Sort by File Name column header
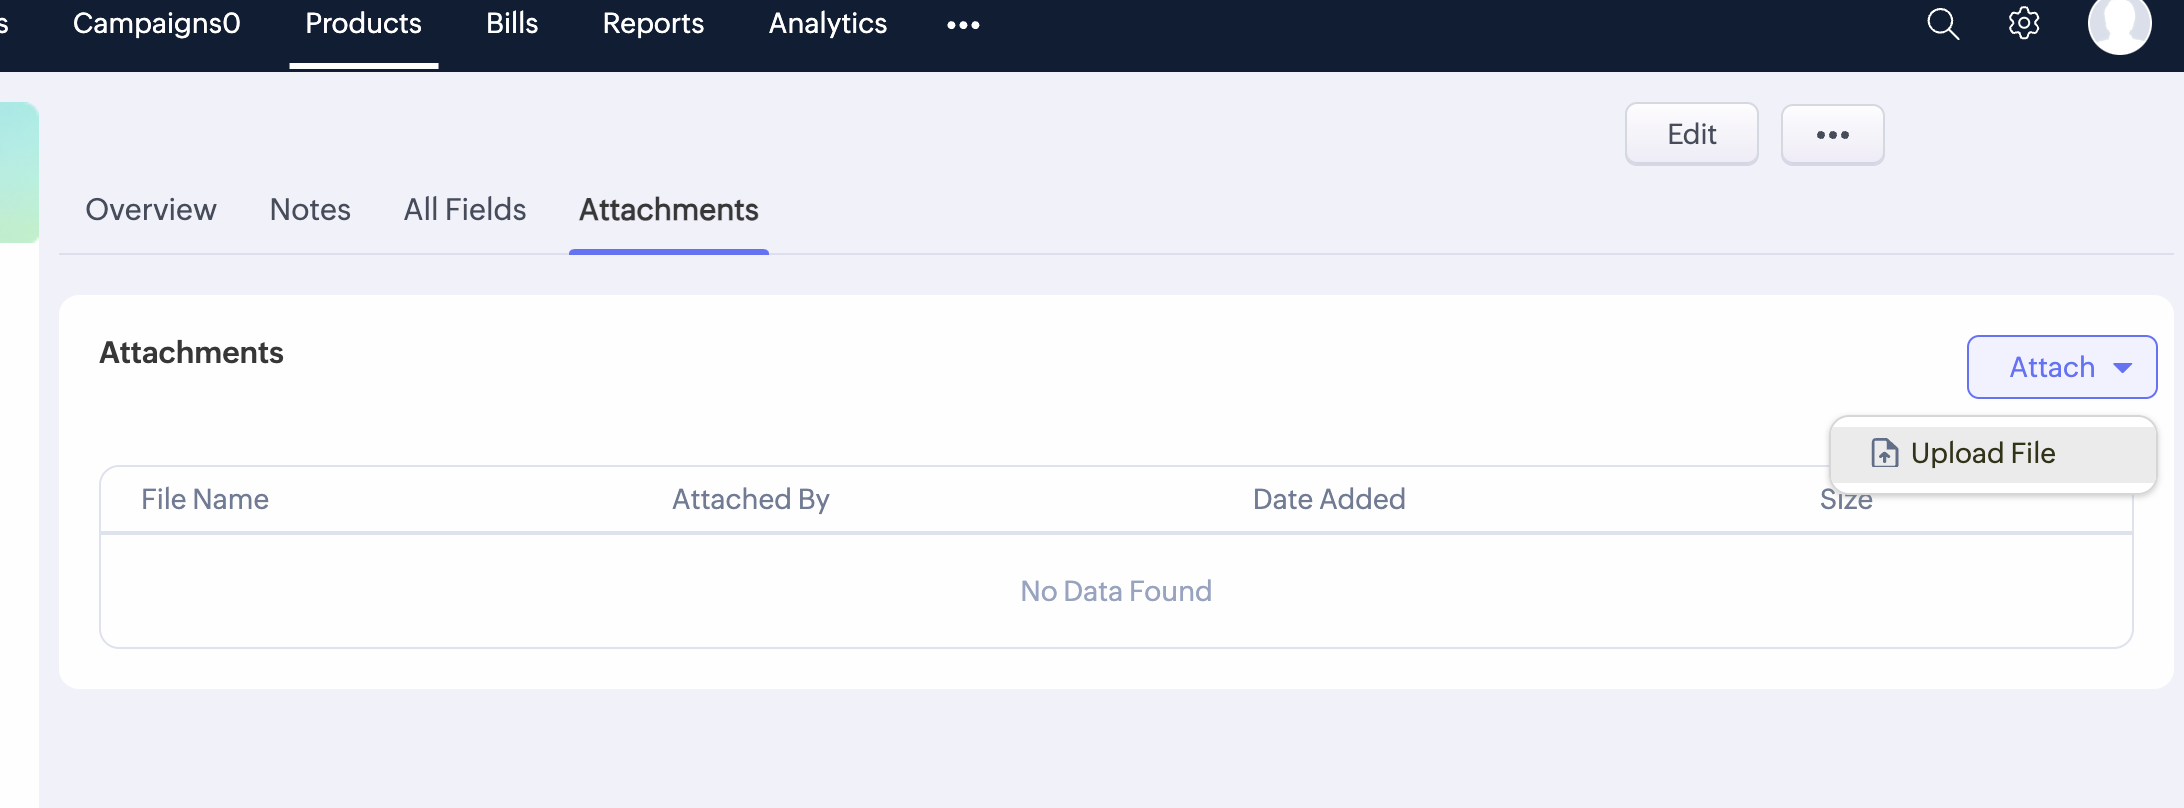 tap(205, 499)
